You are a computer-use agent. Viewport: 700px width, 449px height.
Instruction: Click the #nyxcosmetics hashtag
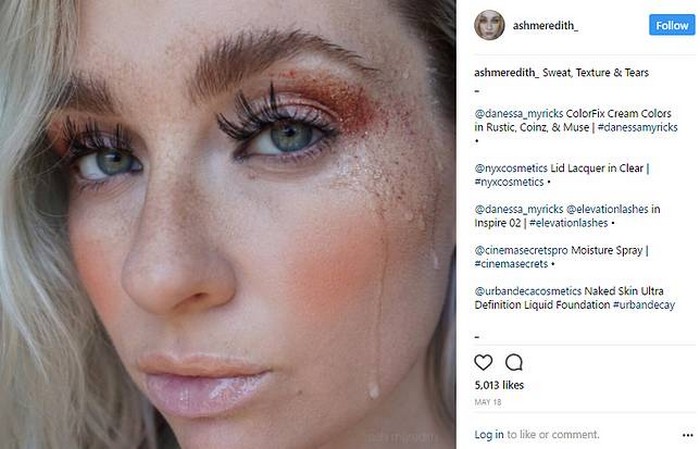click(x=509, y=182)
